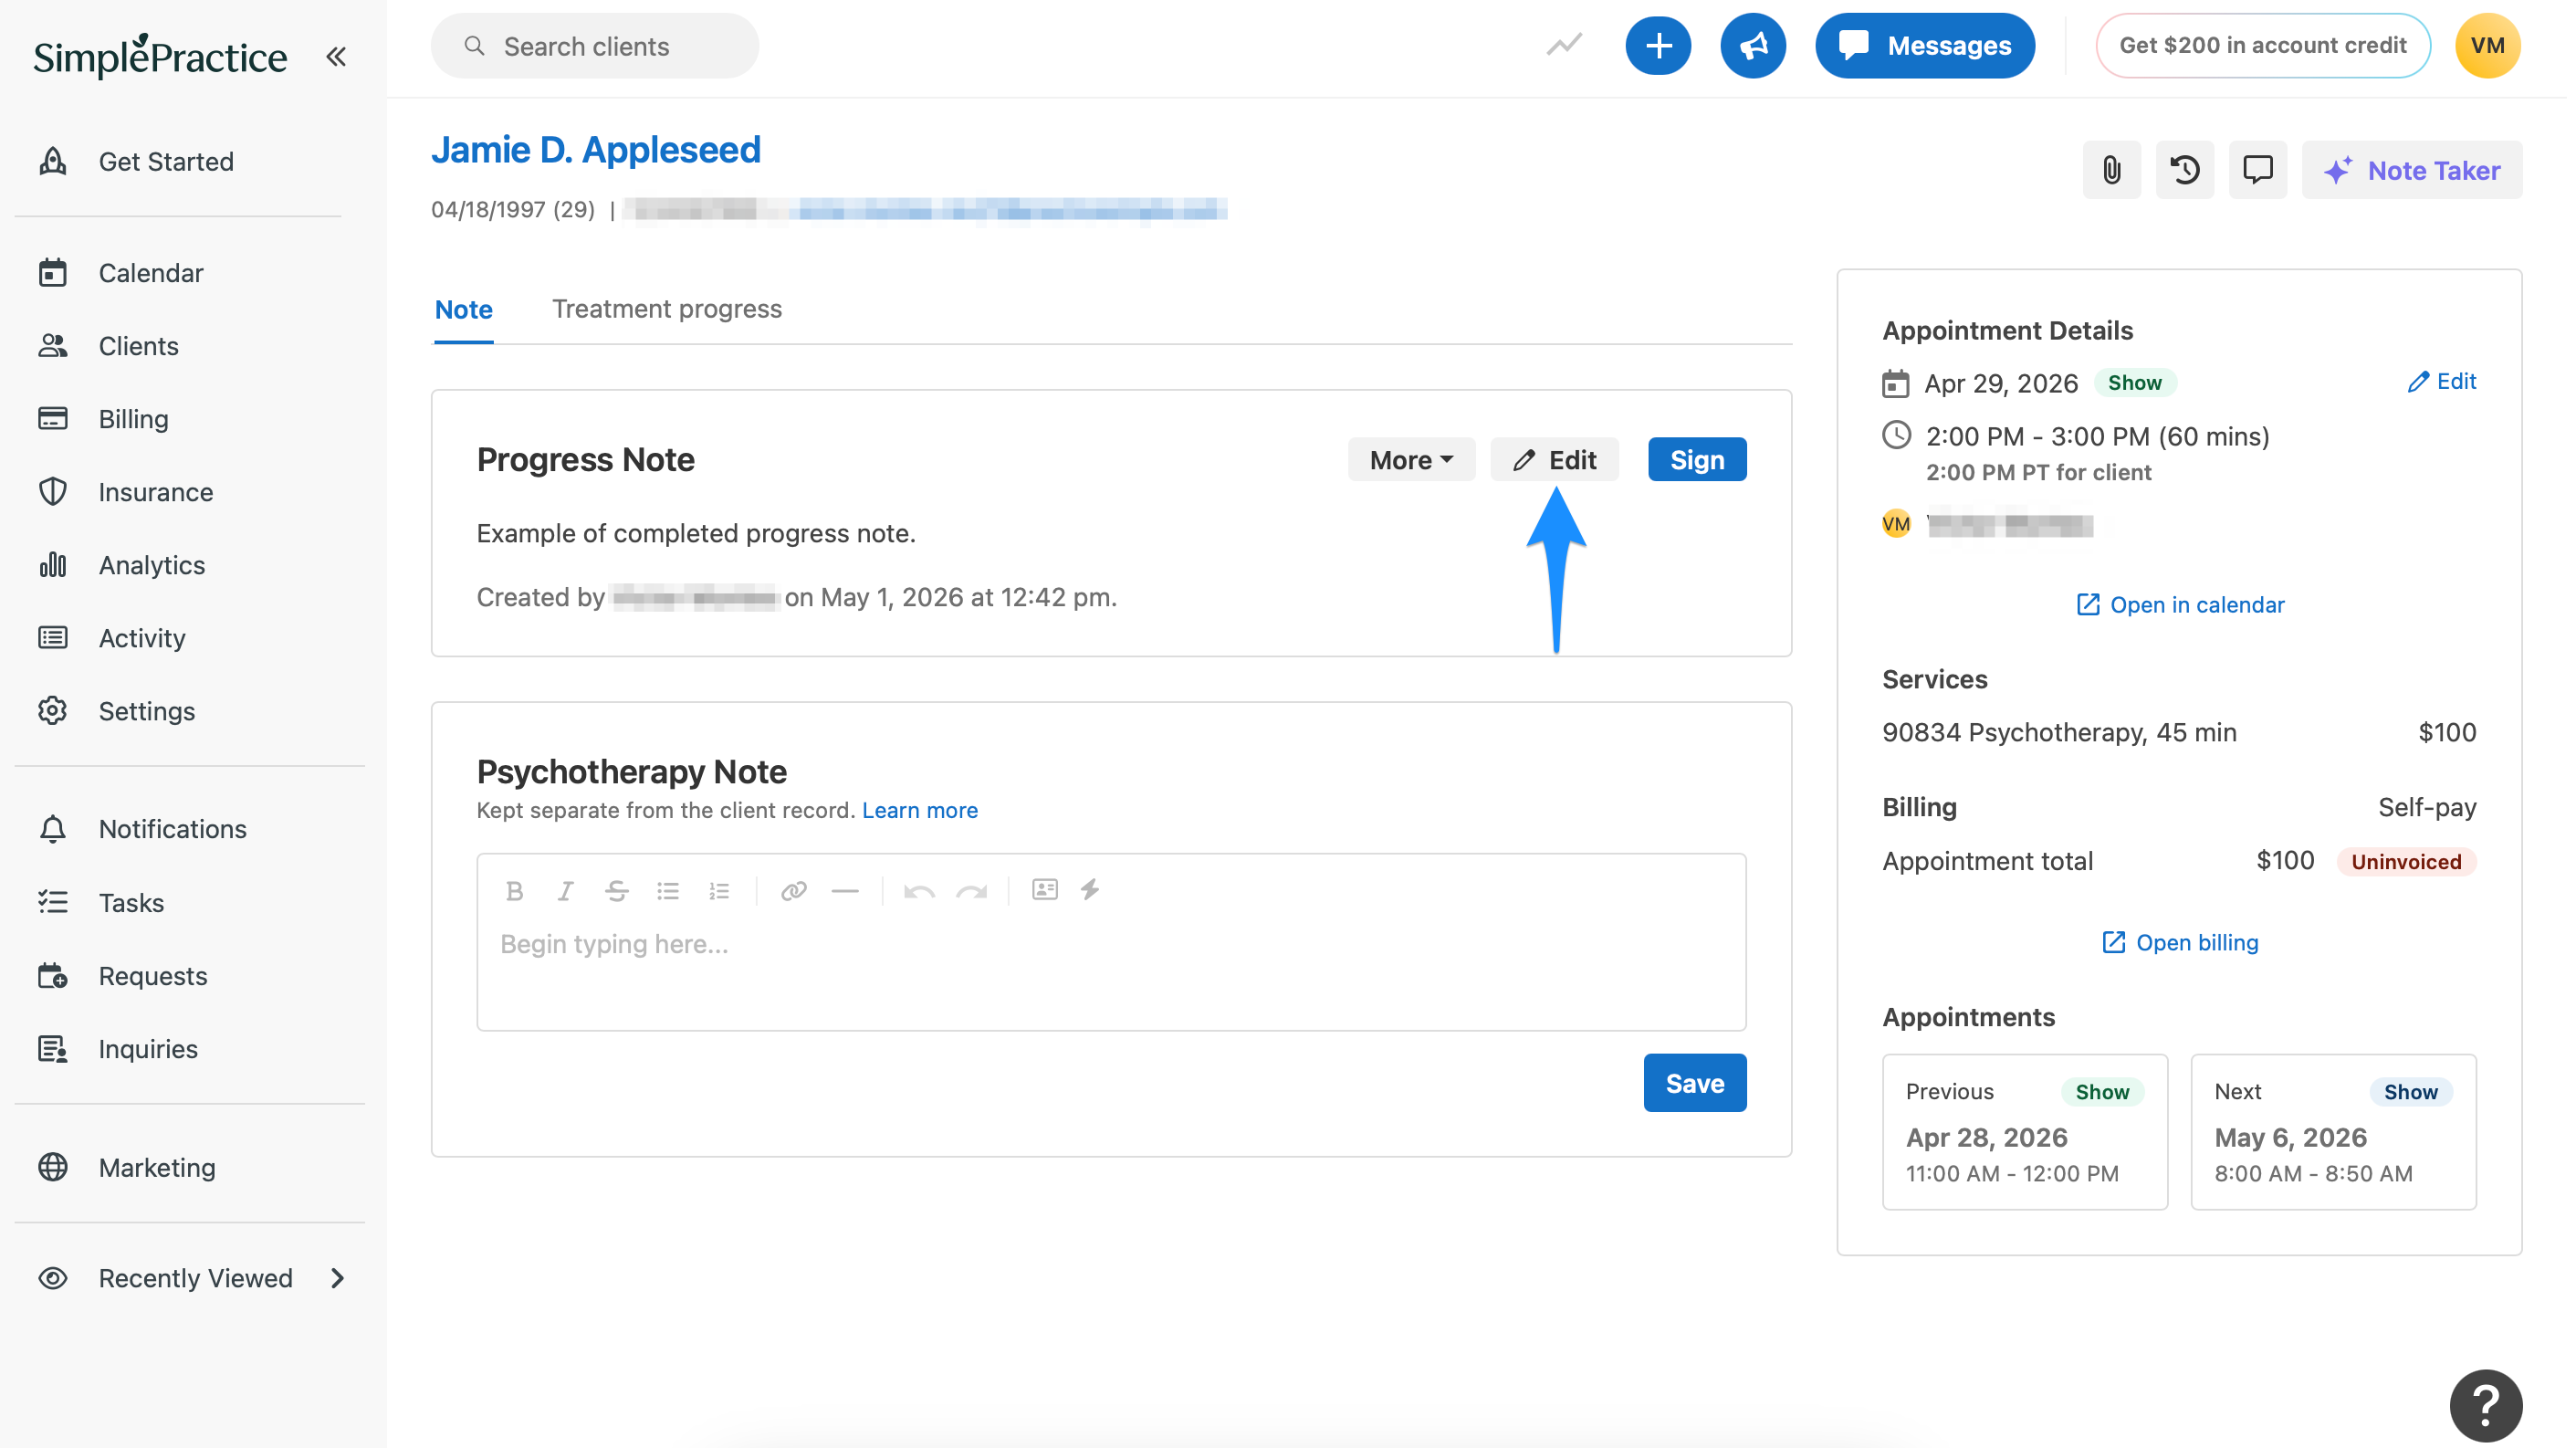Click Open in calendar link

[x=2180, y=604]
